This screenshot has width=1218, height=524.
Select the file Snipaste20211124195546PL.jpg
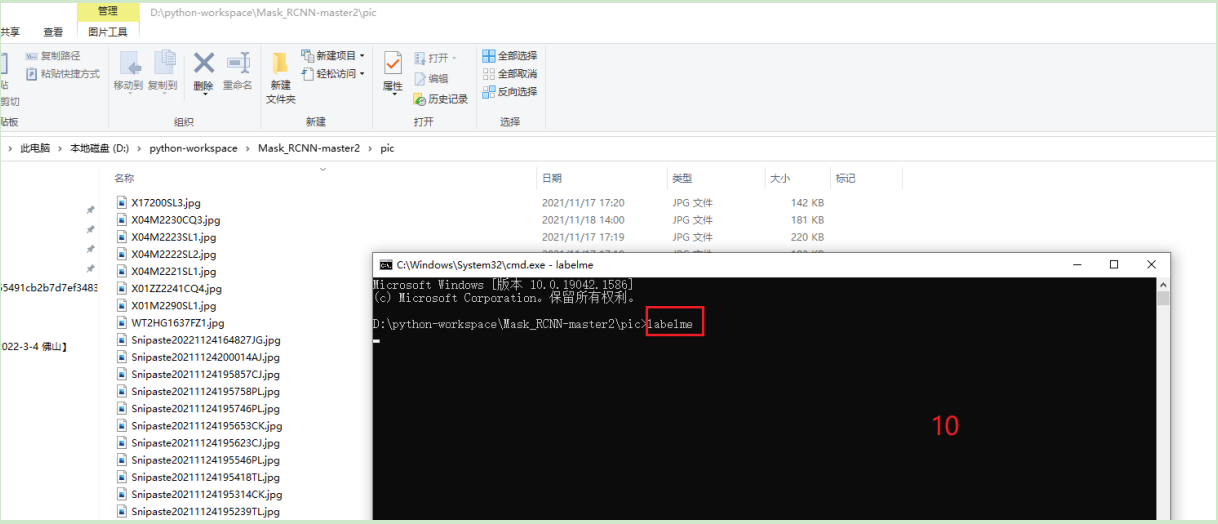[205, 460]
